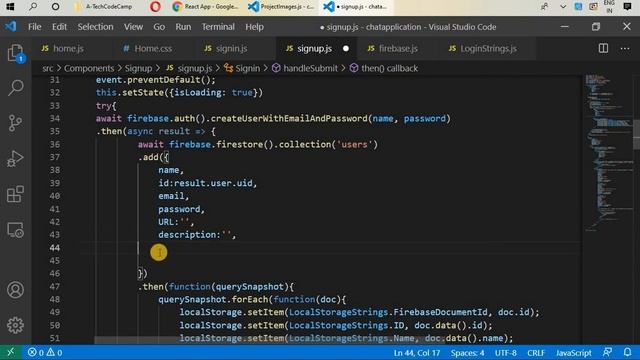Click the code minimap preview
640x360 pixels.
(x=608, y=153)
